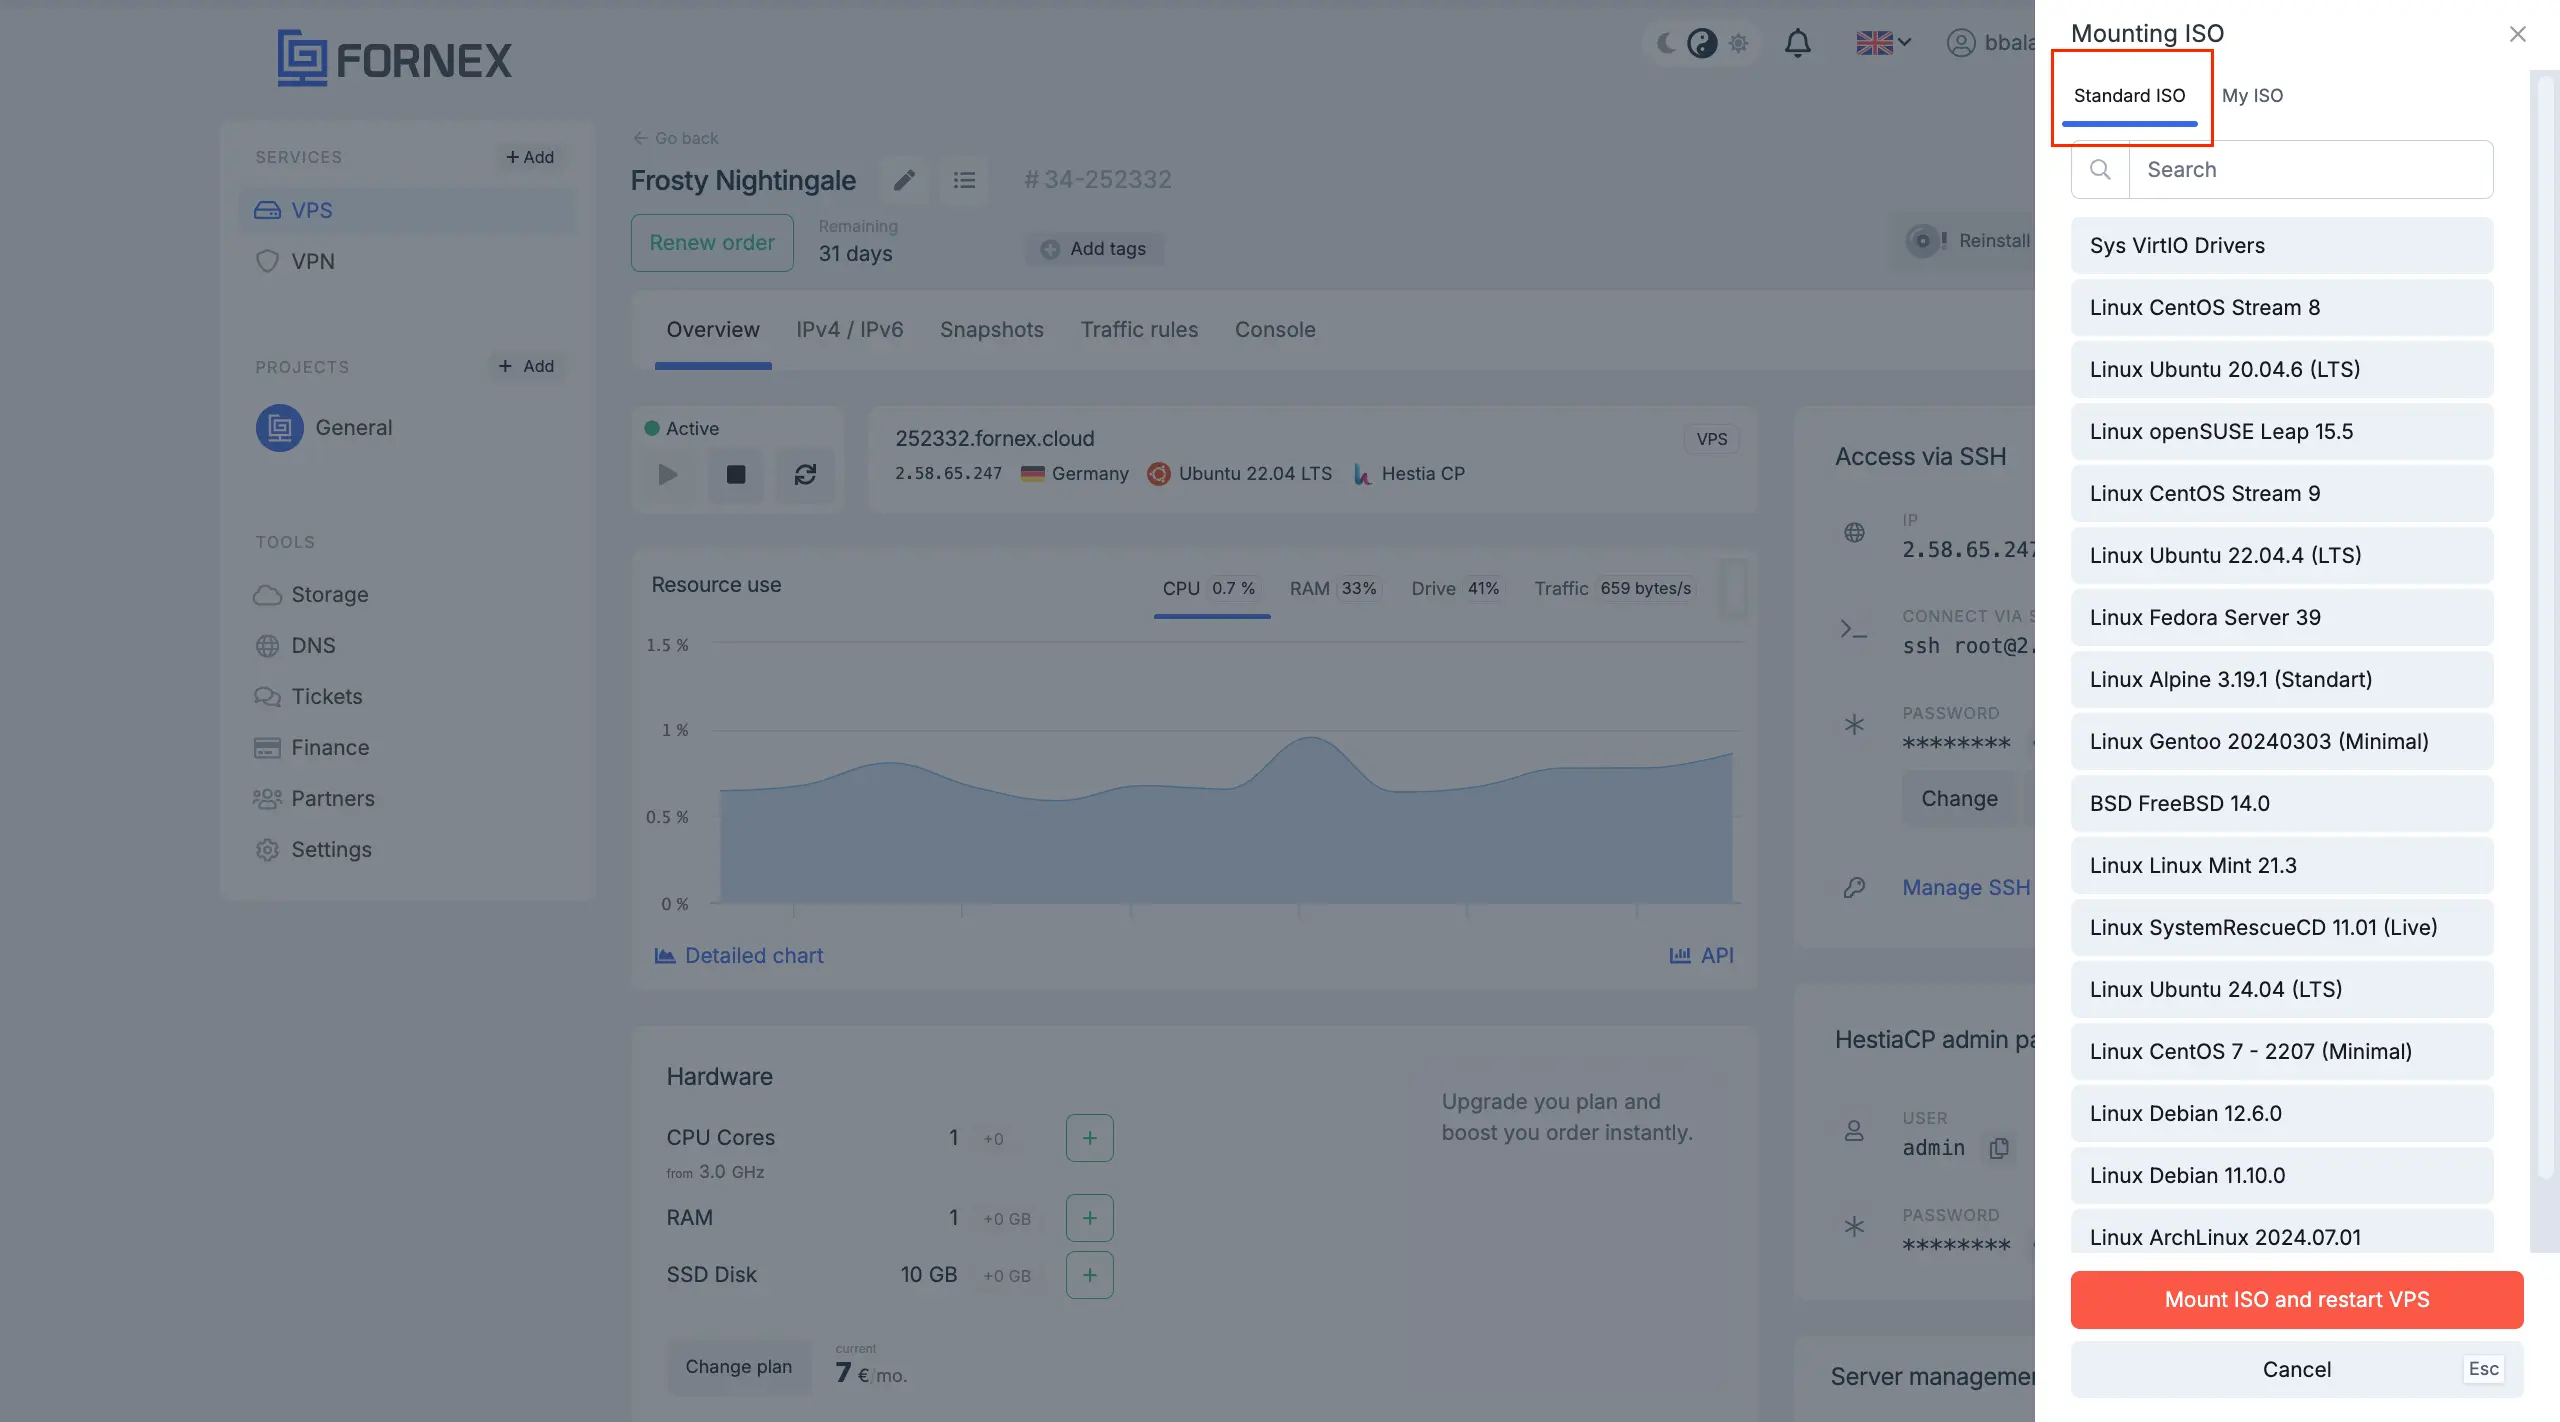2560x1422 pixels.
Task: Open Settings in sidebar
Action: pyautogui.click(x=312, y=850)
